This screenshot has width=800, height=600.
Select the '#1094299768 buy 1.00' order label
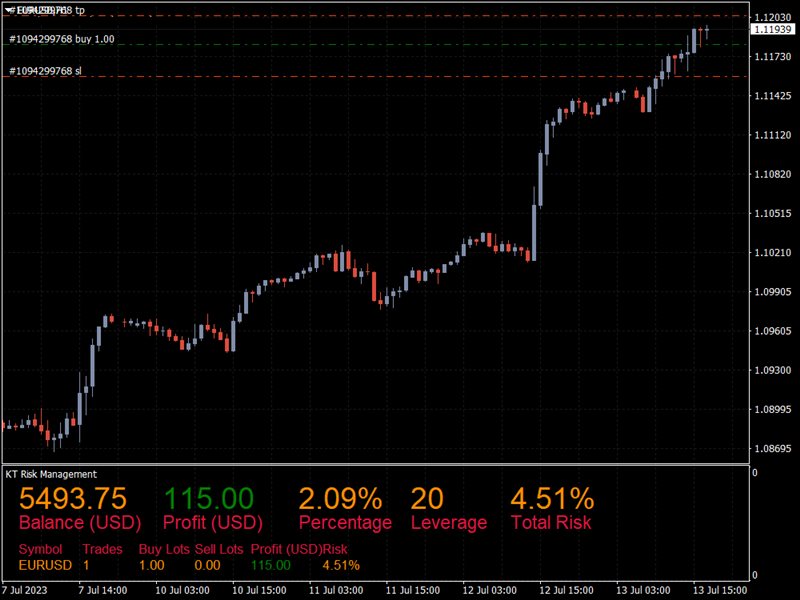[x=62, y=39]
